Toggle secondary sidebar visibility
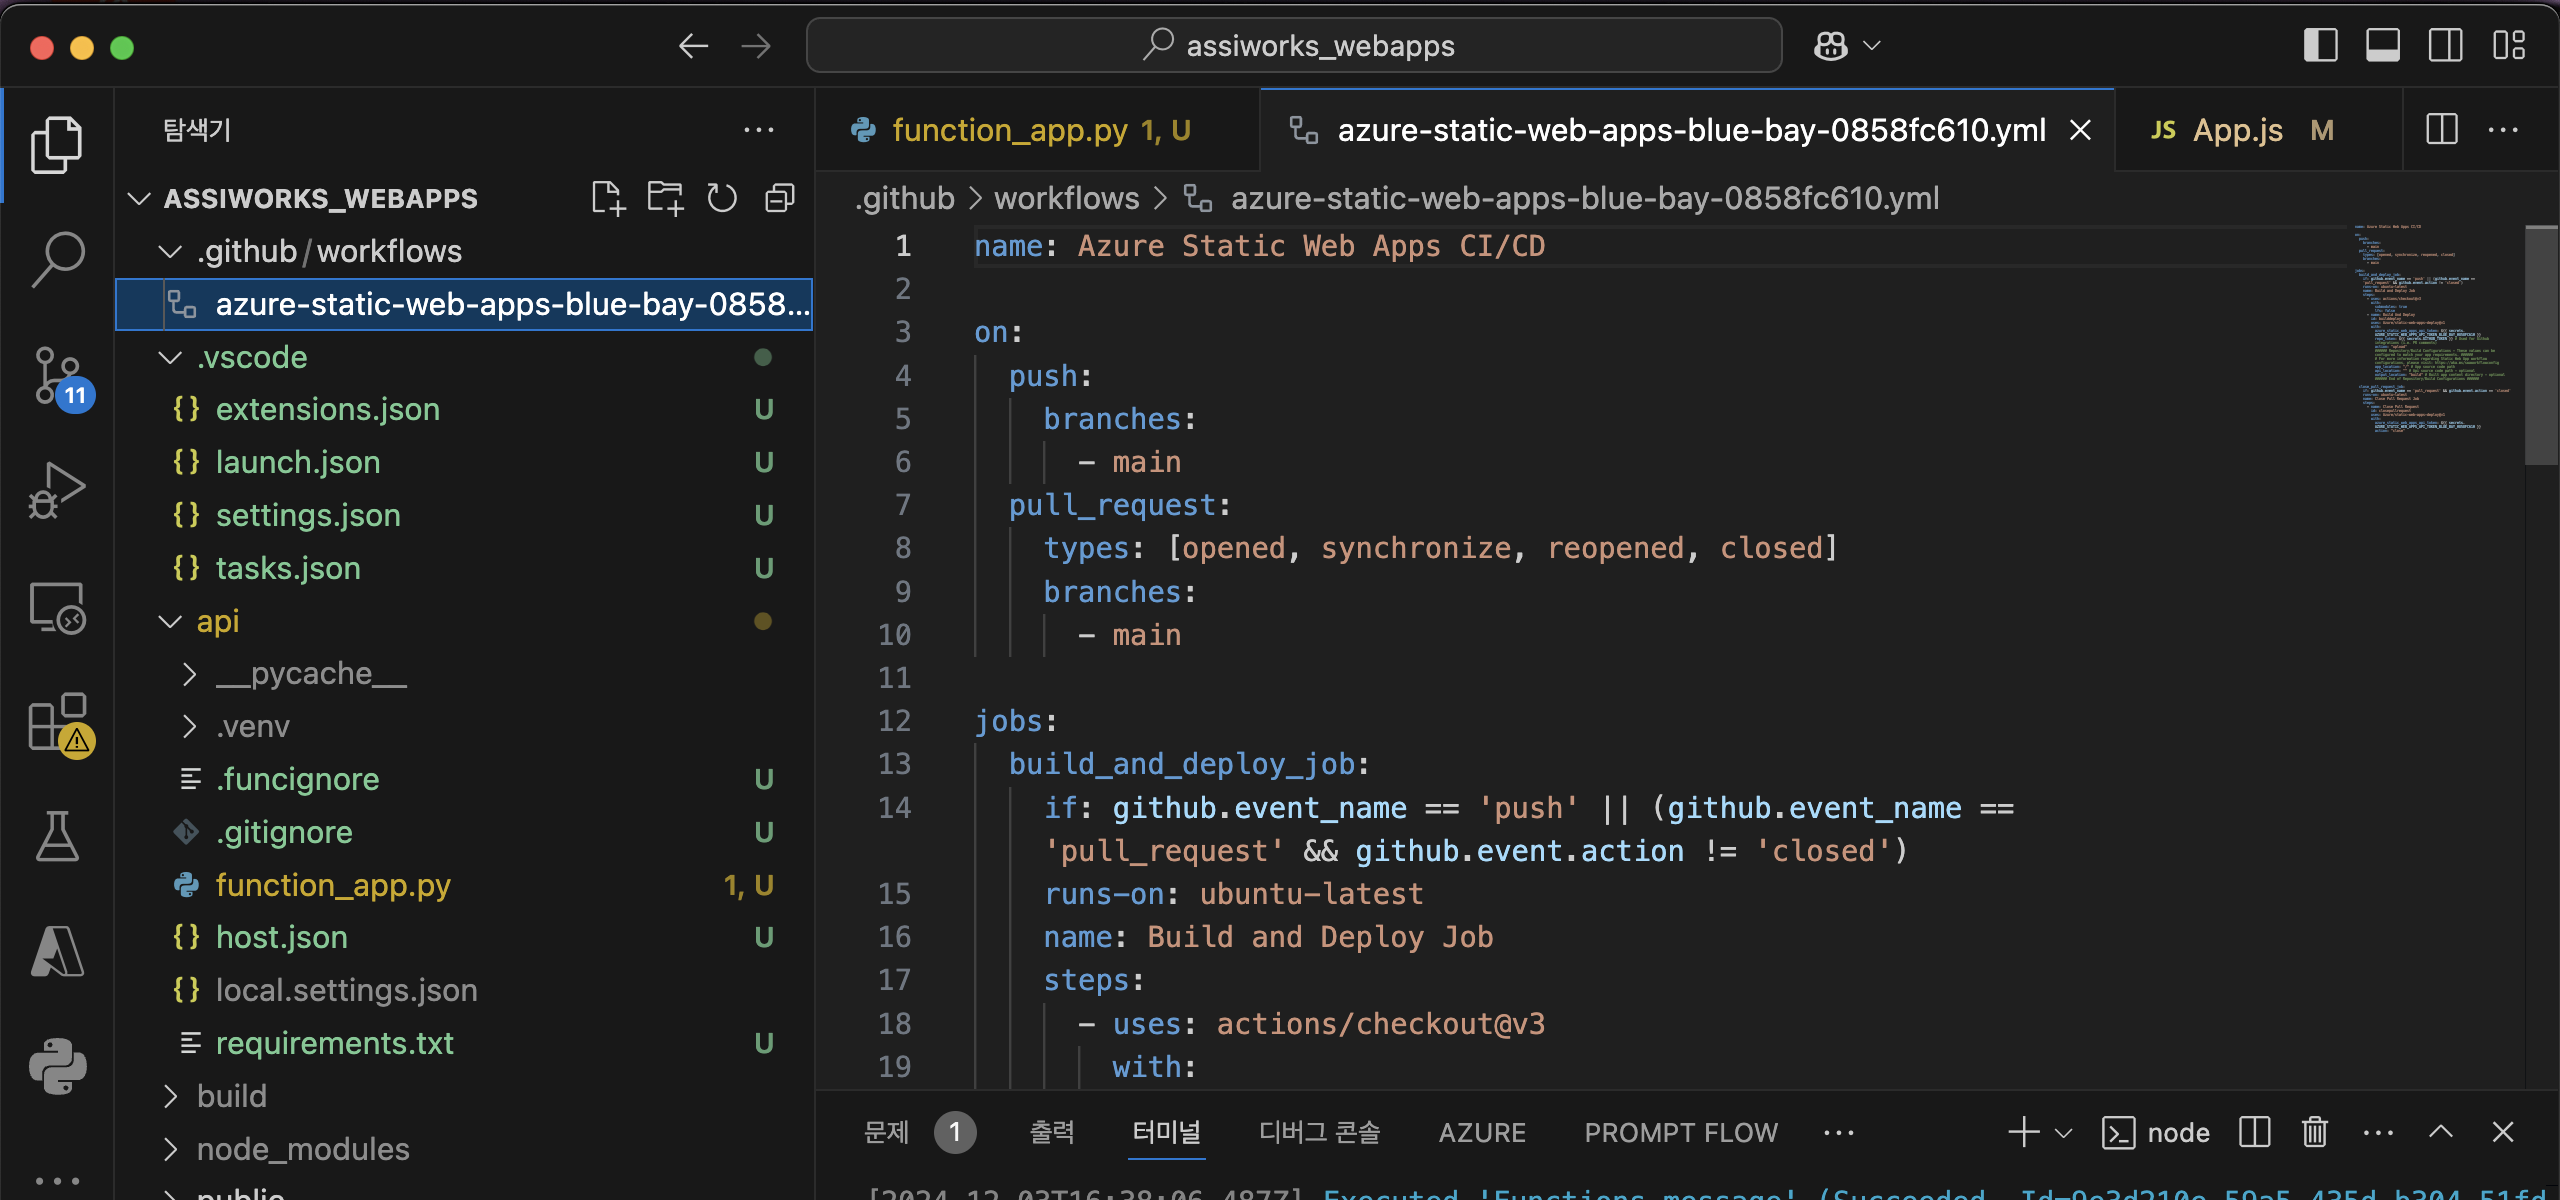 click(2445, 46)
